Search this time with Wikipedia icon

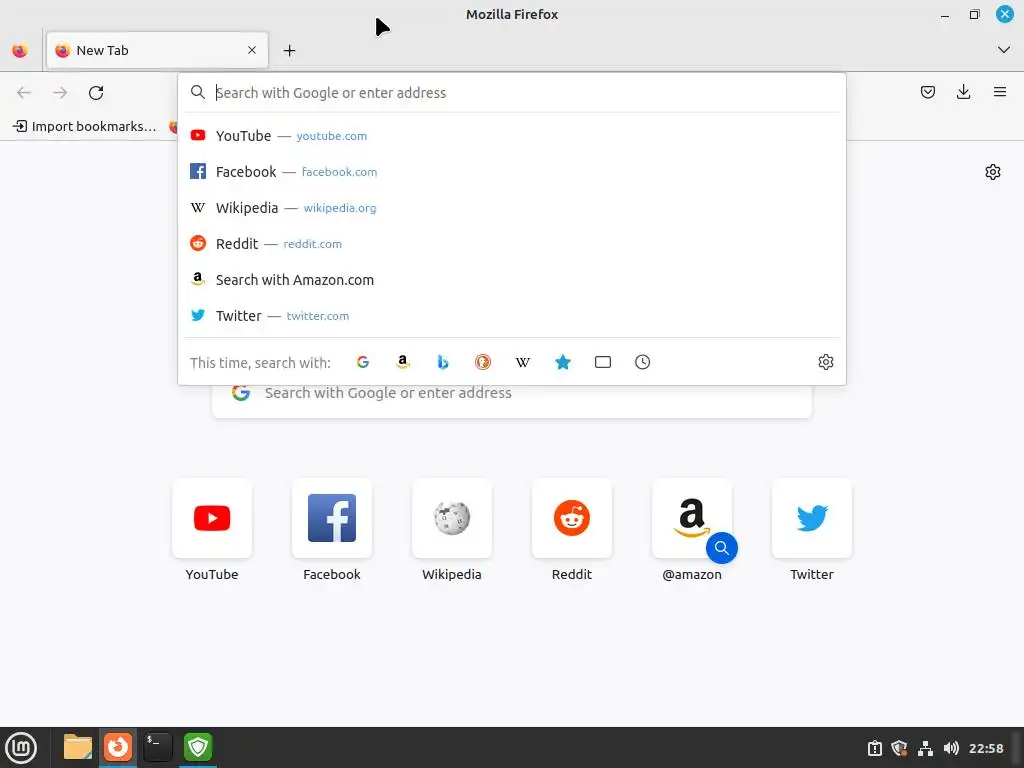pyautogui.click(x=522, y=362)
